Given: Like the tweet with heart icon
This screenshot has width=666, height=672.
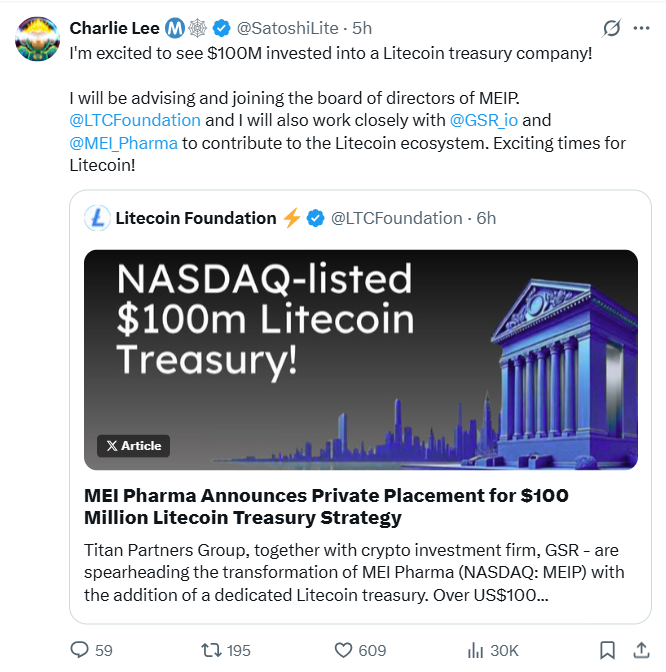Looking at the screenshot, I should [x=343, y=650].
